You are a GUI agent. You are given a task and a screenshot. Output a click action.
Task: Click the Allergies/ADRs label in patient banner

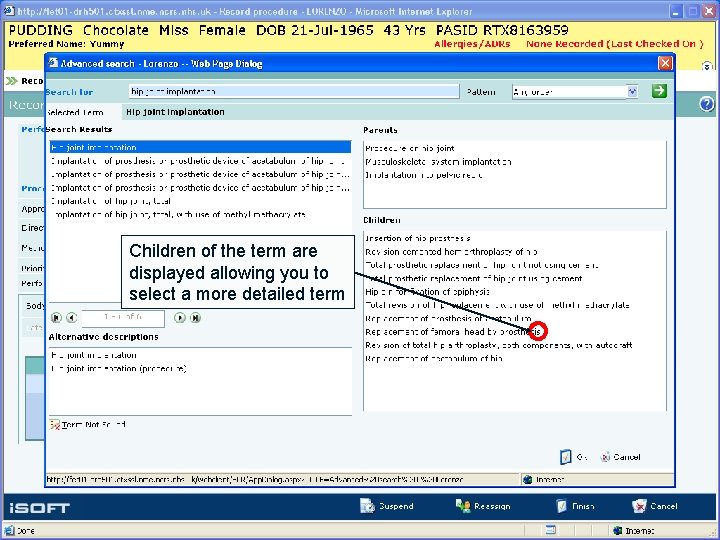(x=472, y=44)
